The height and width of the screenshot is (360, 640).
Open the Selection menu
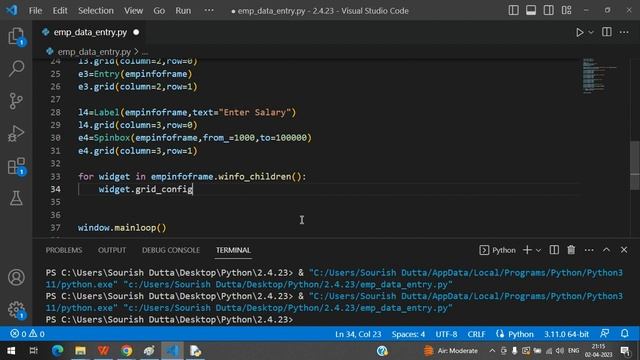pyautogui.click(x=96, y=11)
